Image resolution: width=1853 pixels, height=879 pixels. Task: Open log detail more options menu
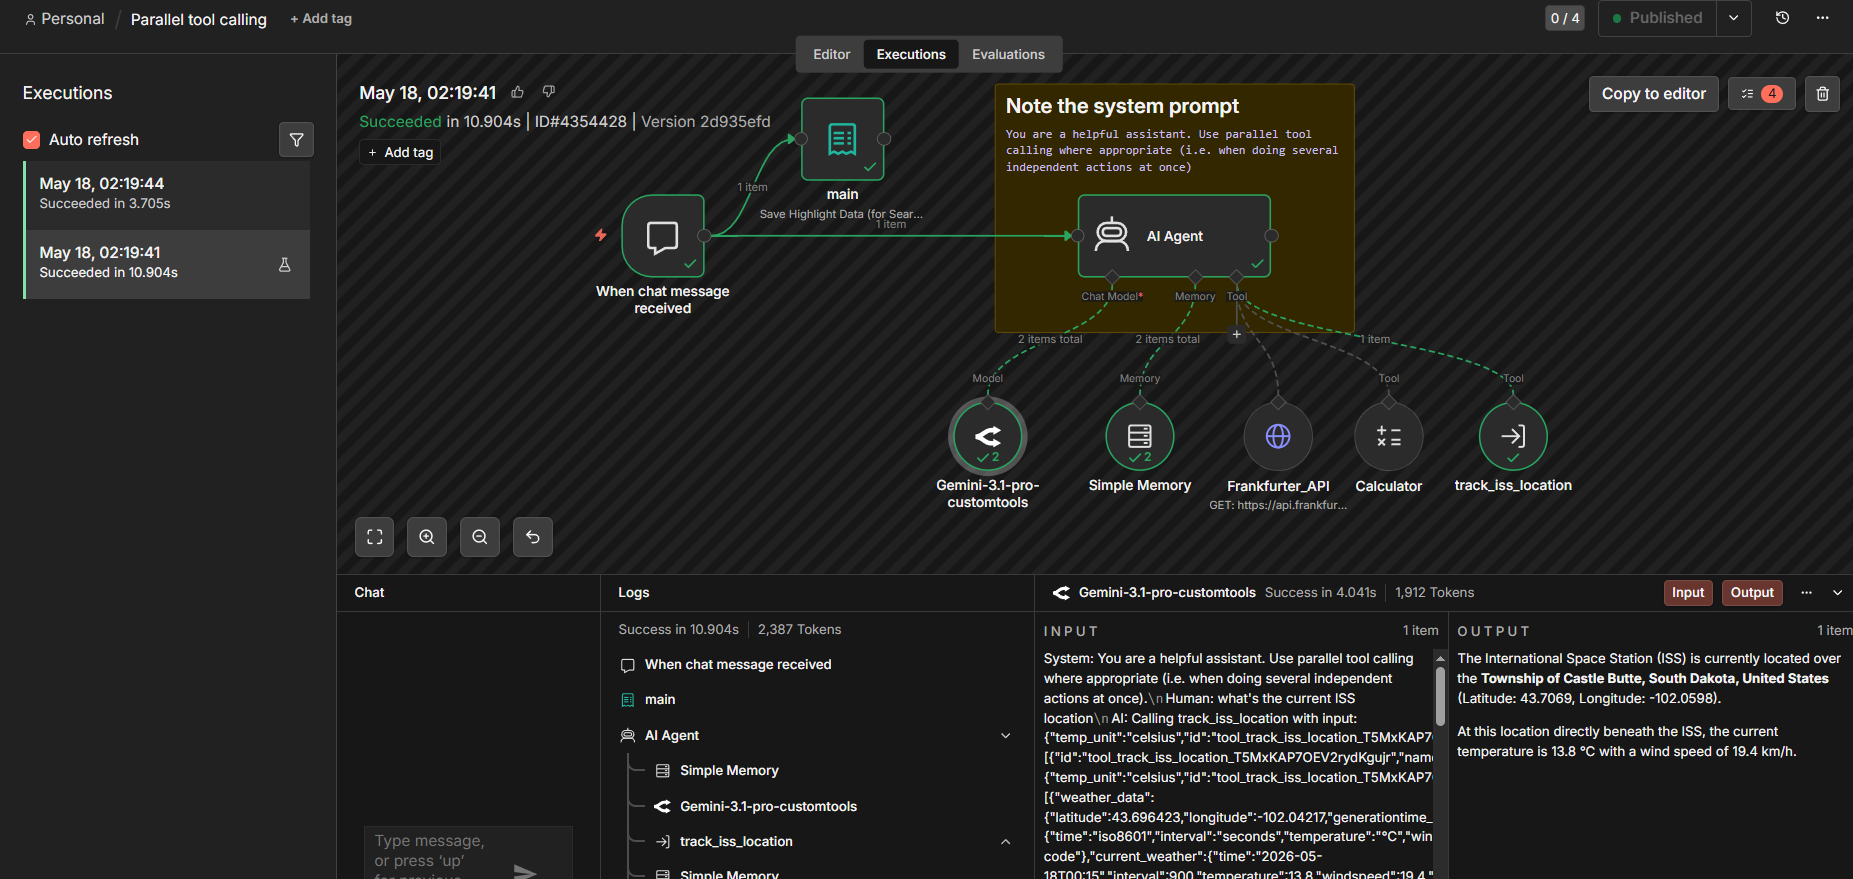pyautogui.click(x=1806, y=593)
